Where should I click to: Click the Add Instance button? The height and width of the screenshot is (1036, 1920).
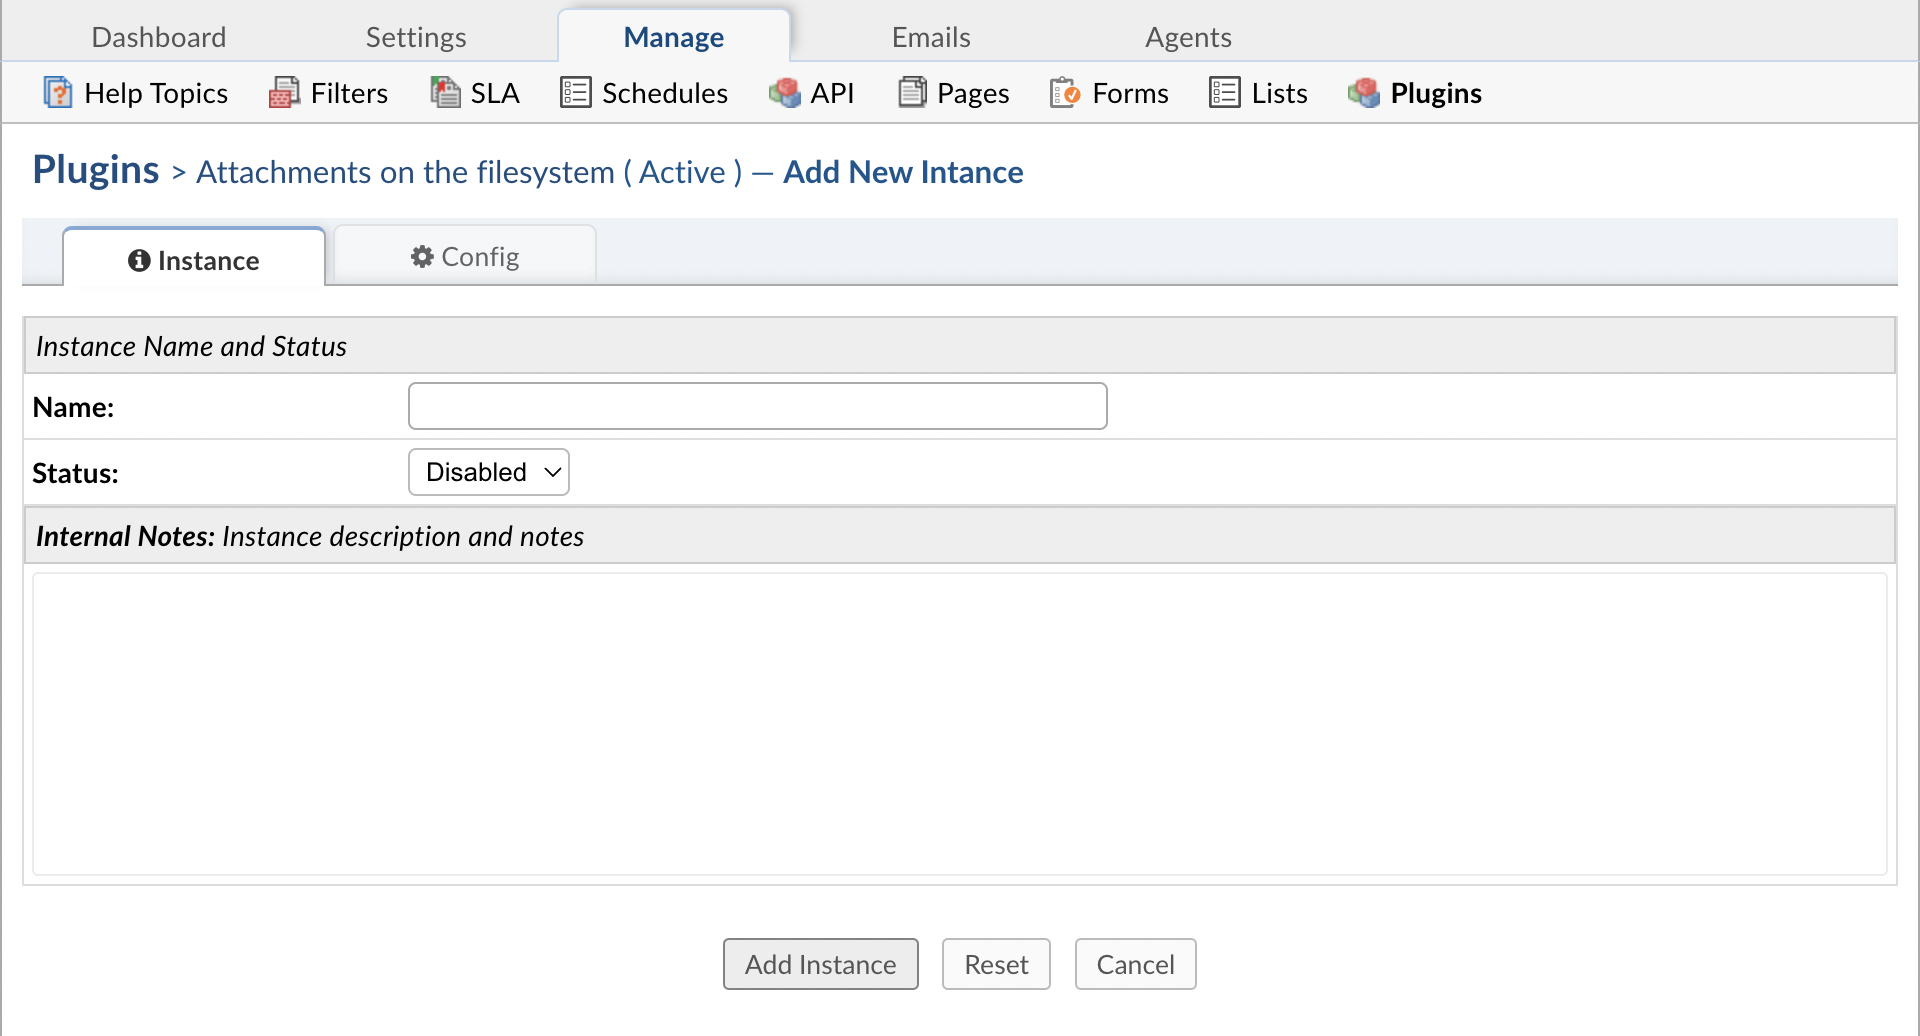[x=820, y=963]
